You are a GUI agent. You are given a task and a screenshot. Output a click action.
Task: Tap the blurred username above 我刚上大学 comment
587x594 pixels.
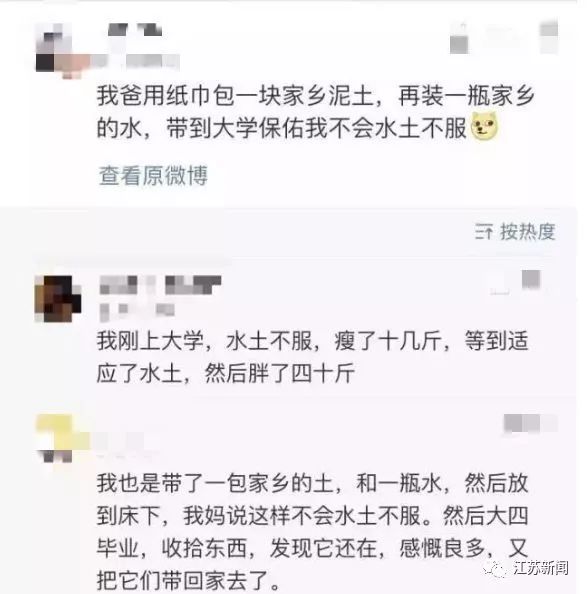[160, 285]
